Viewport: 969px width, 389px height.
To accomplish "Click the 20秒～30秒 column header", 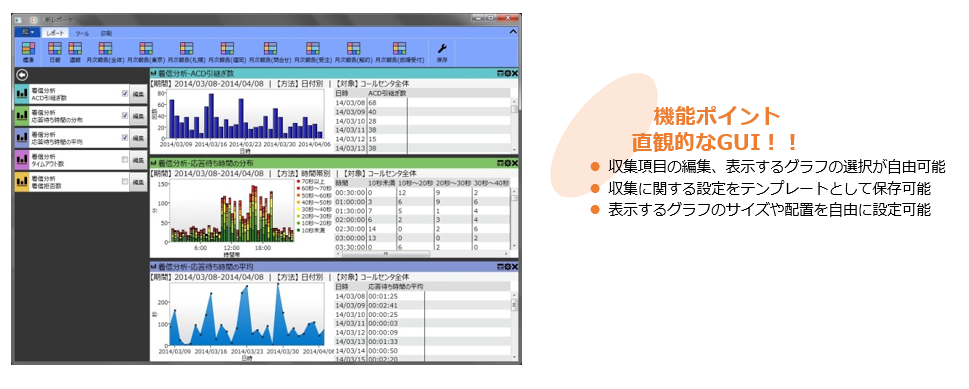I will [x=454, y=182].
